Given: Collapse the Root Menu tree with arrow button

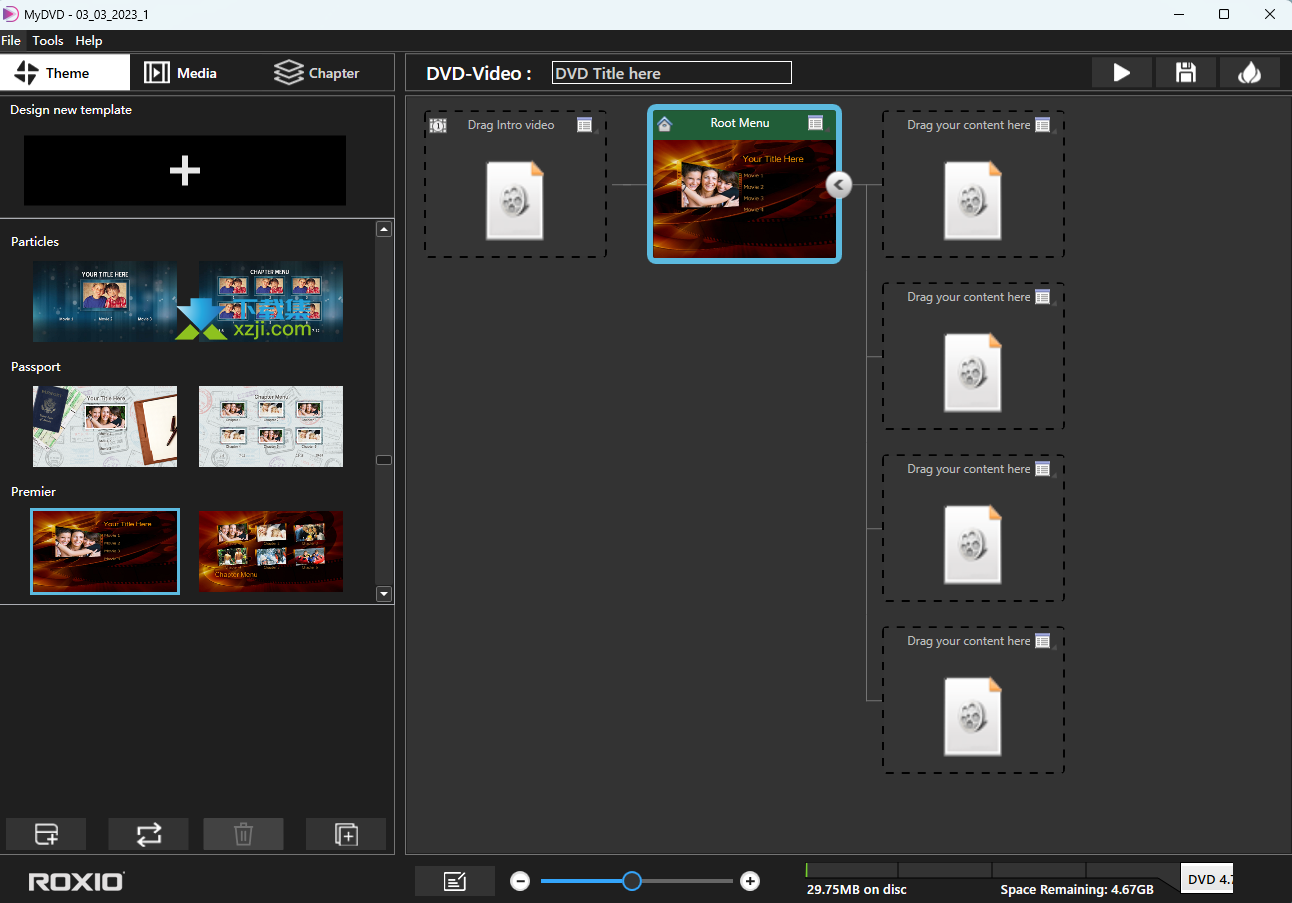Looking at the screenshot, I should pos(839,185).
